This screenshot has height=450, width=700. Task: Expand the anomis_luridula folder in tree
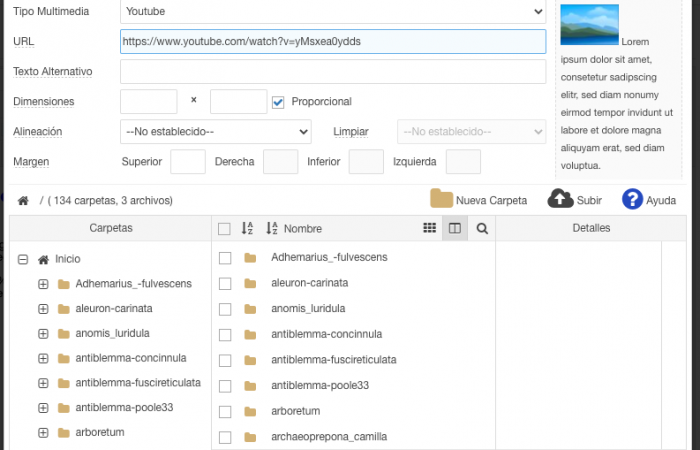43,333
